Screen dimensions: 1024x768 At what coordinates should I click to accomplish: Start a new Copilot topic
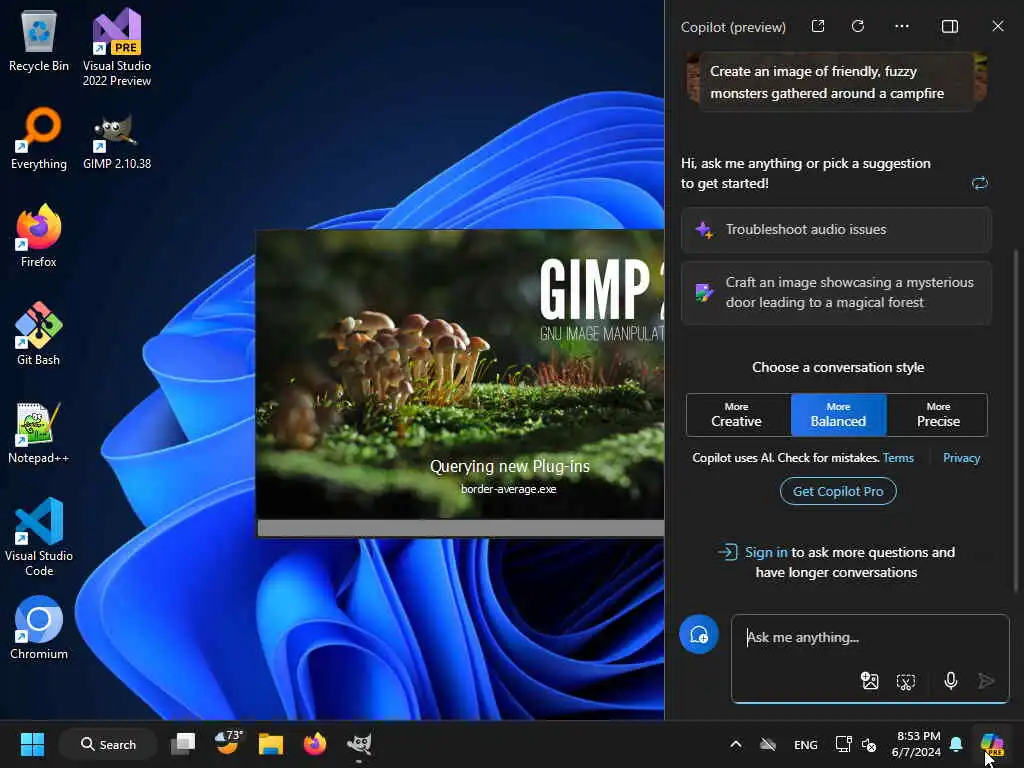coord(699,634)
